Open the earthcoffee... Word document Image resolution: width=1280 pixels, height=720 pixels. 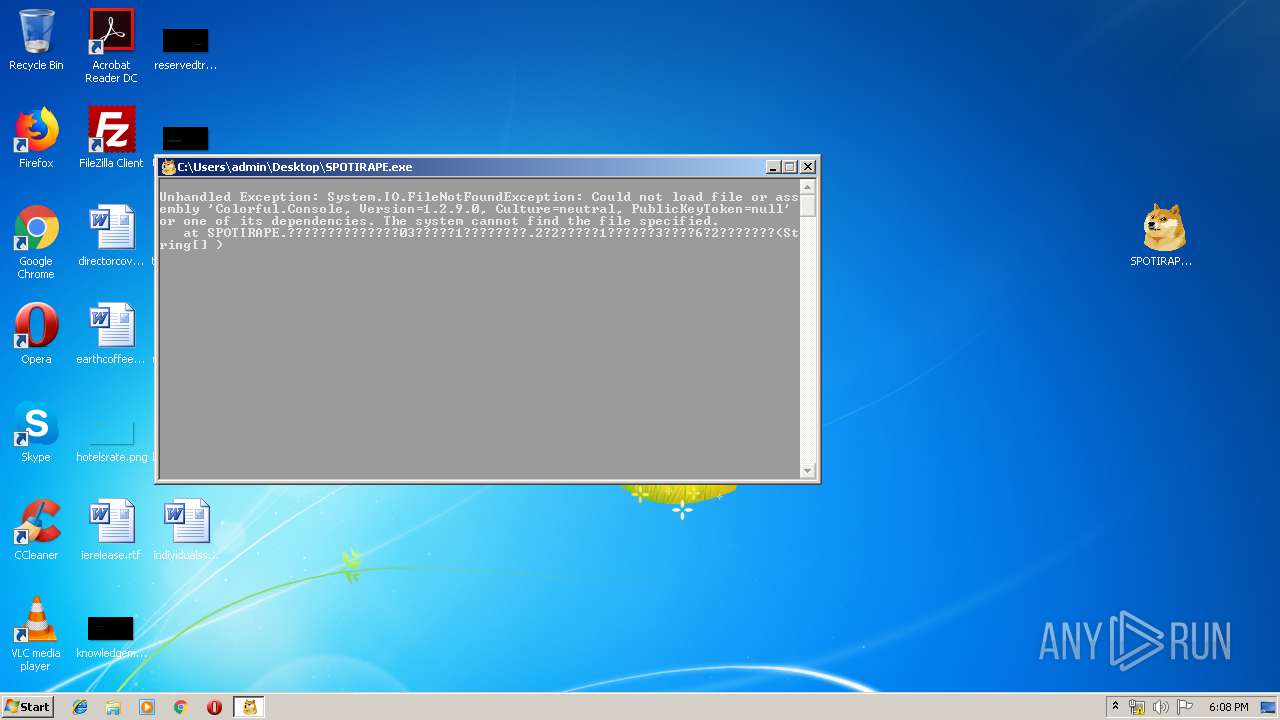111,334
